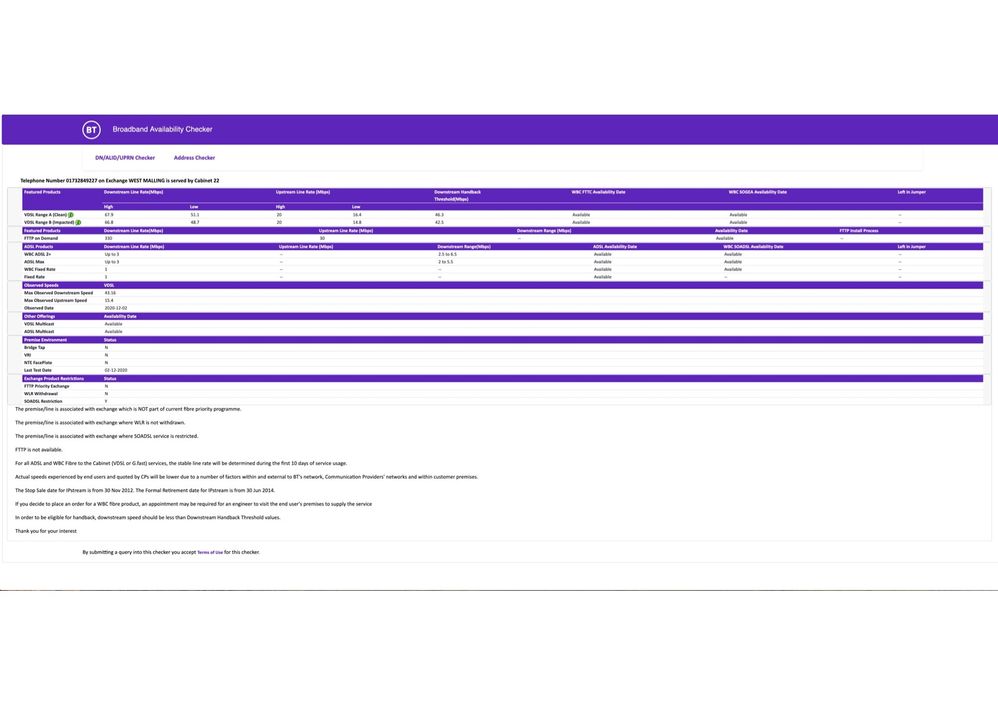Click the Exchange Product Restrictions header
The height and width of the screenshot is (706, 998).
click(x=54, y=379)
